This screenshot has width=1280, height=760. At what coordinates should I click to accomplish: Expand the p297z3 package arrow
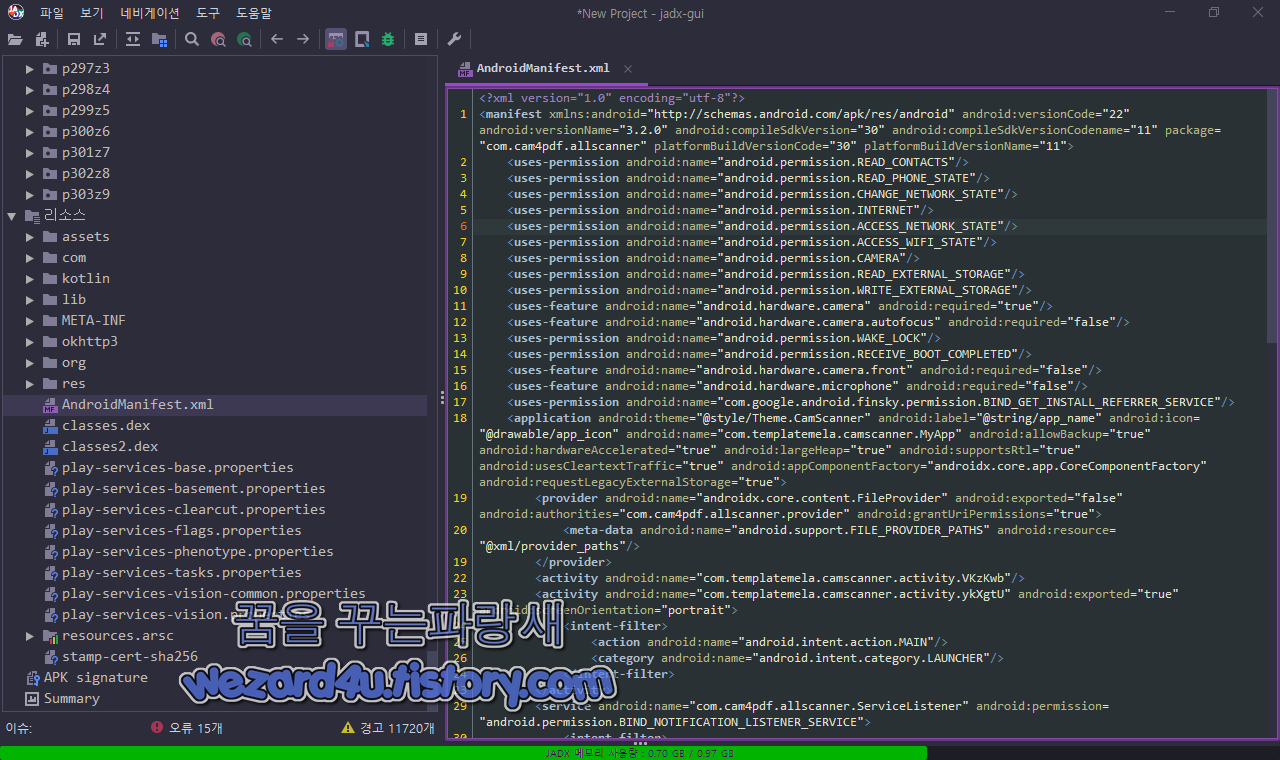coord(31,68)
